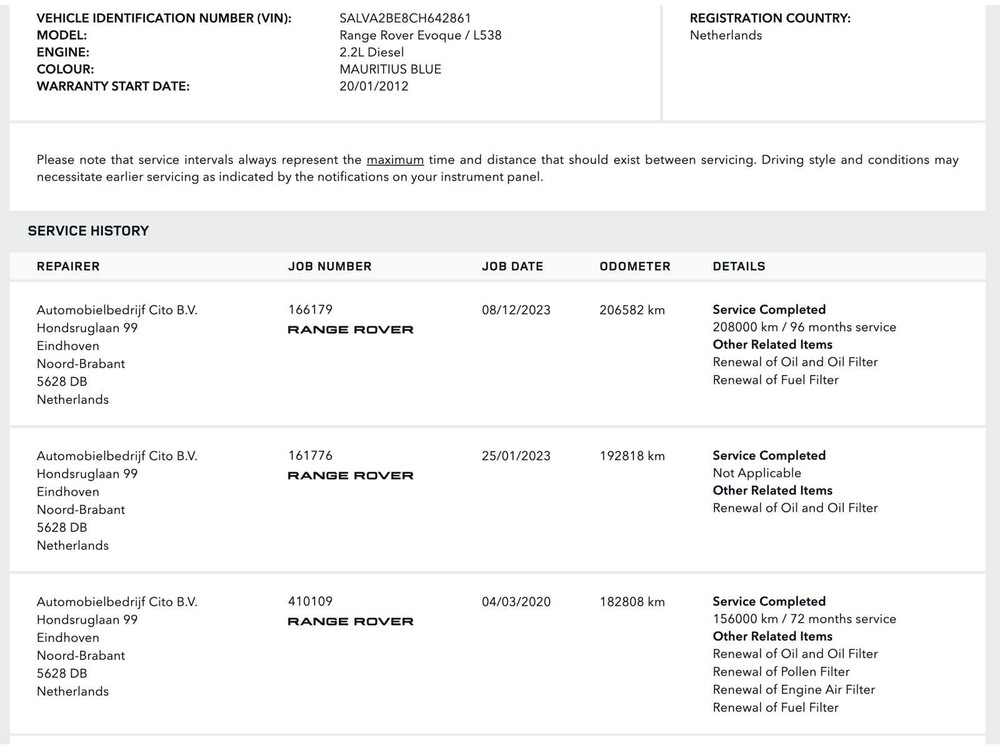Image resolution: width=1000 pixels, height=750 pixels.
Task: Select the VIN number SALVA2BE8CH642861
Action: [x=405, y=18]
